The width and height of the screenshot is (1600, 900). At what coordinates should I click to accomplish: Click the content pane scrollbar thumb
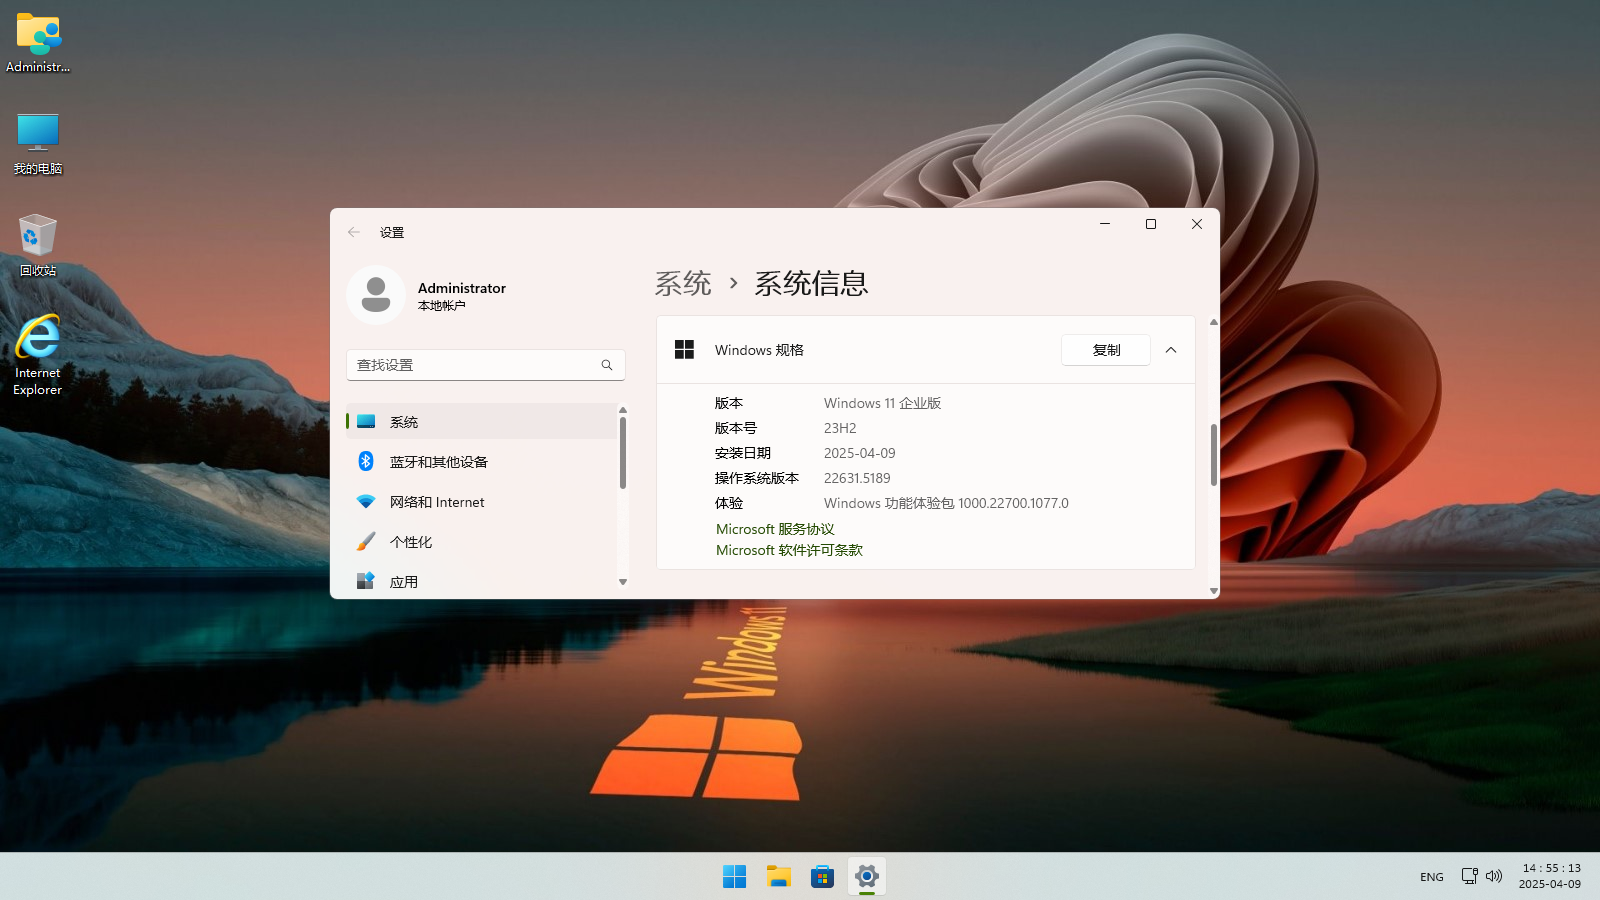coord(1214,455)
